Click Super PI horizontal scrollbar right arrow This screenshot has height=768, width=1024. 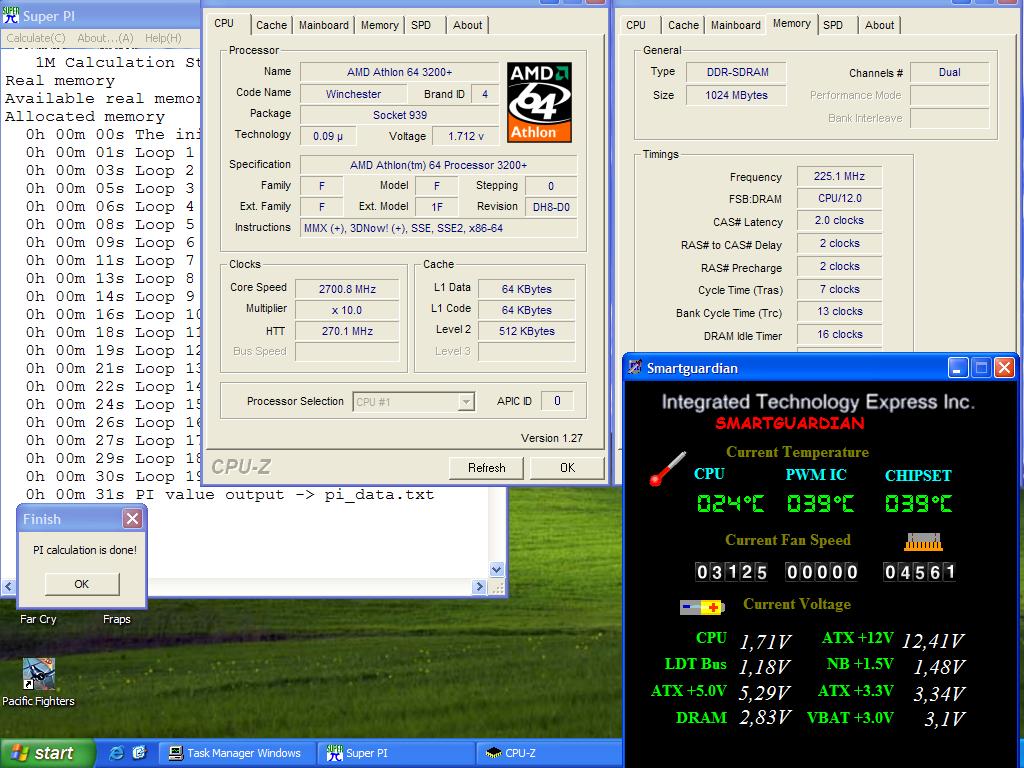(479, 586)
